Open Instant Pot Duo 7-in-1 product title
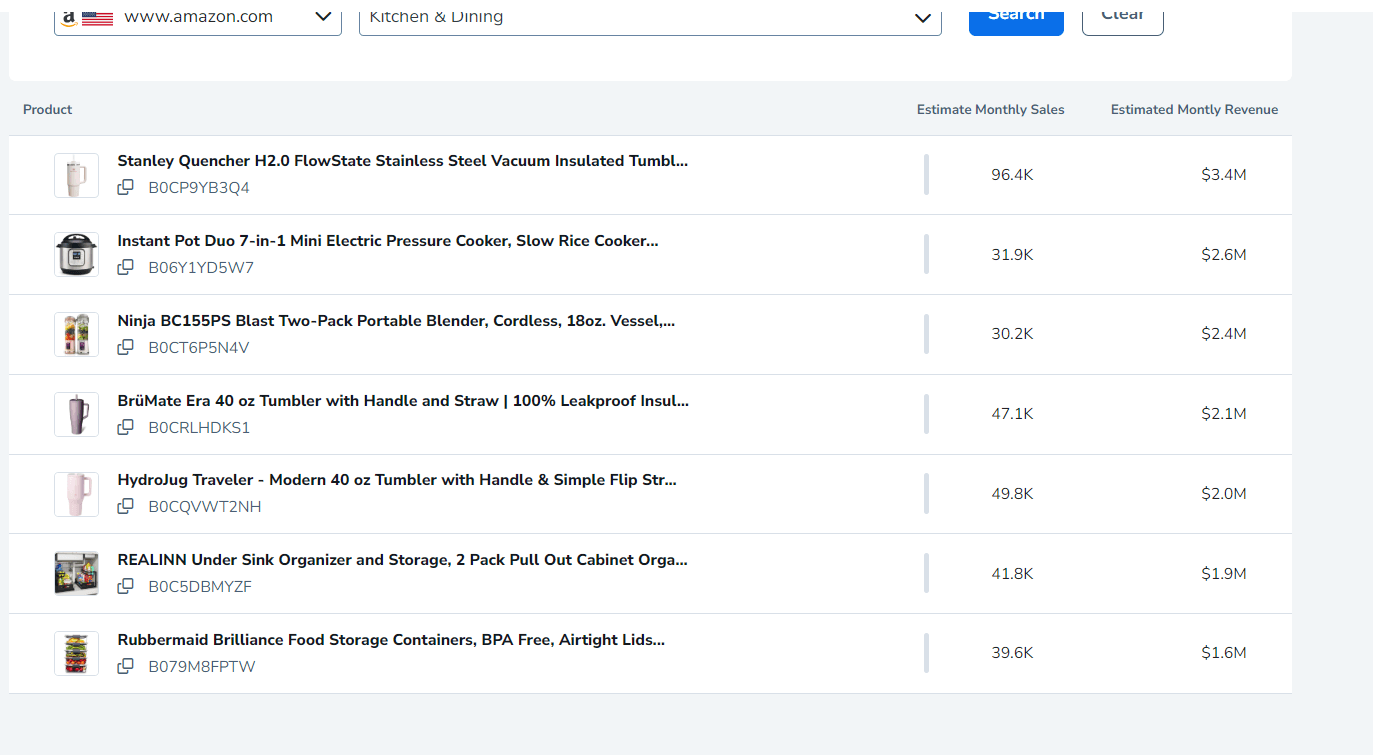The height and width of the screenshot is (755, 1373). (x=388, y=241)
